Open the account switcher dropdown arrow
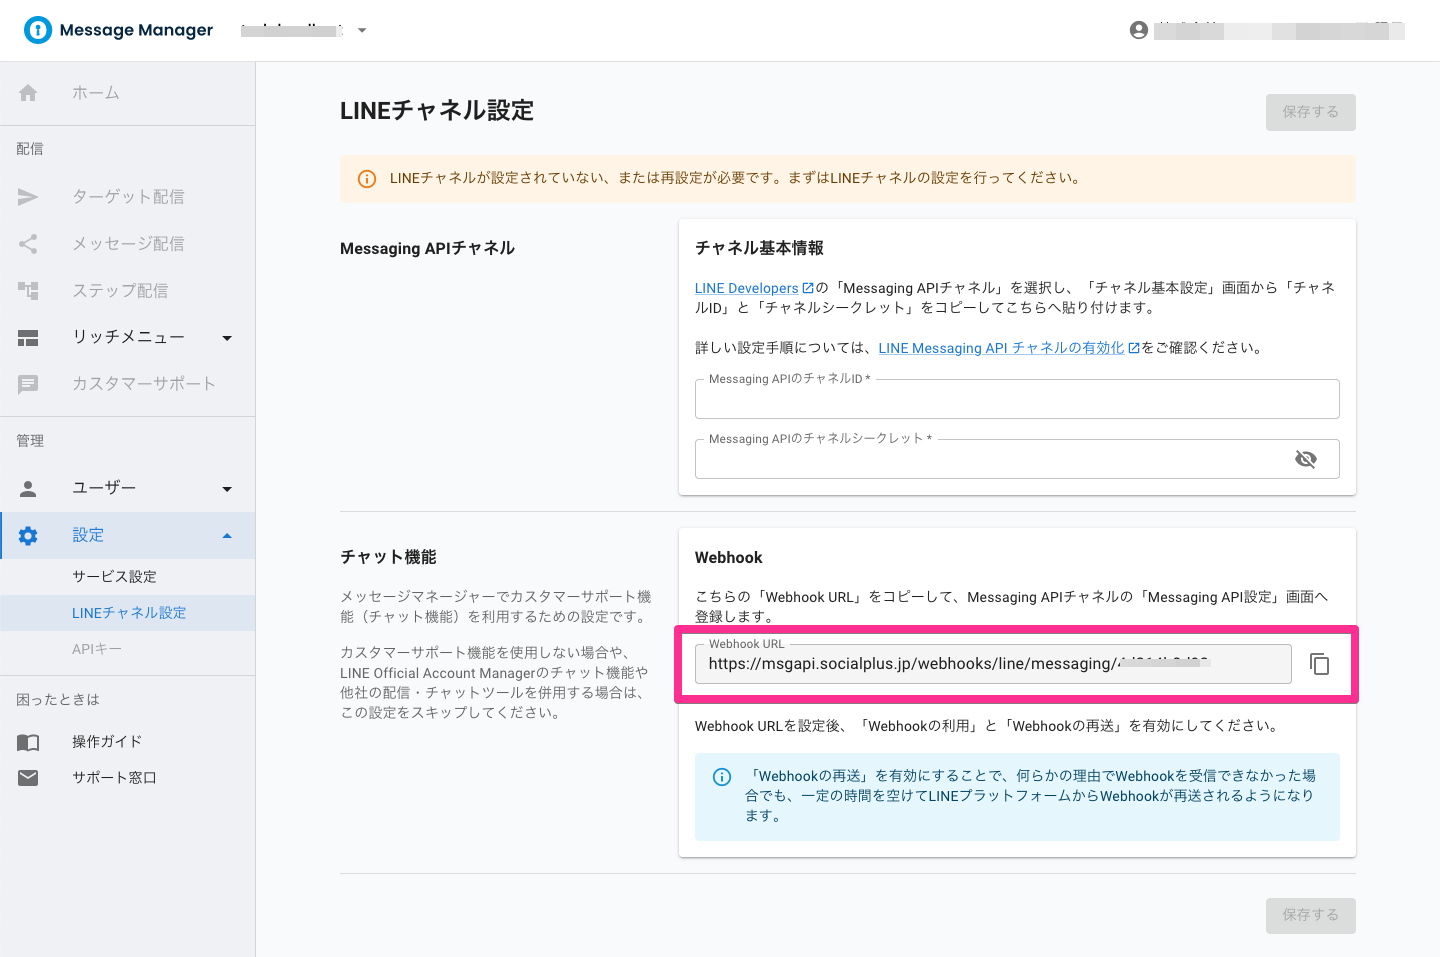 coord(362,31)
